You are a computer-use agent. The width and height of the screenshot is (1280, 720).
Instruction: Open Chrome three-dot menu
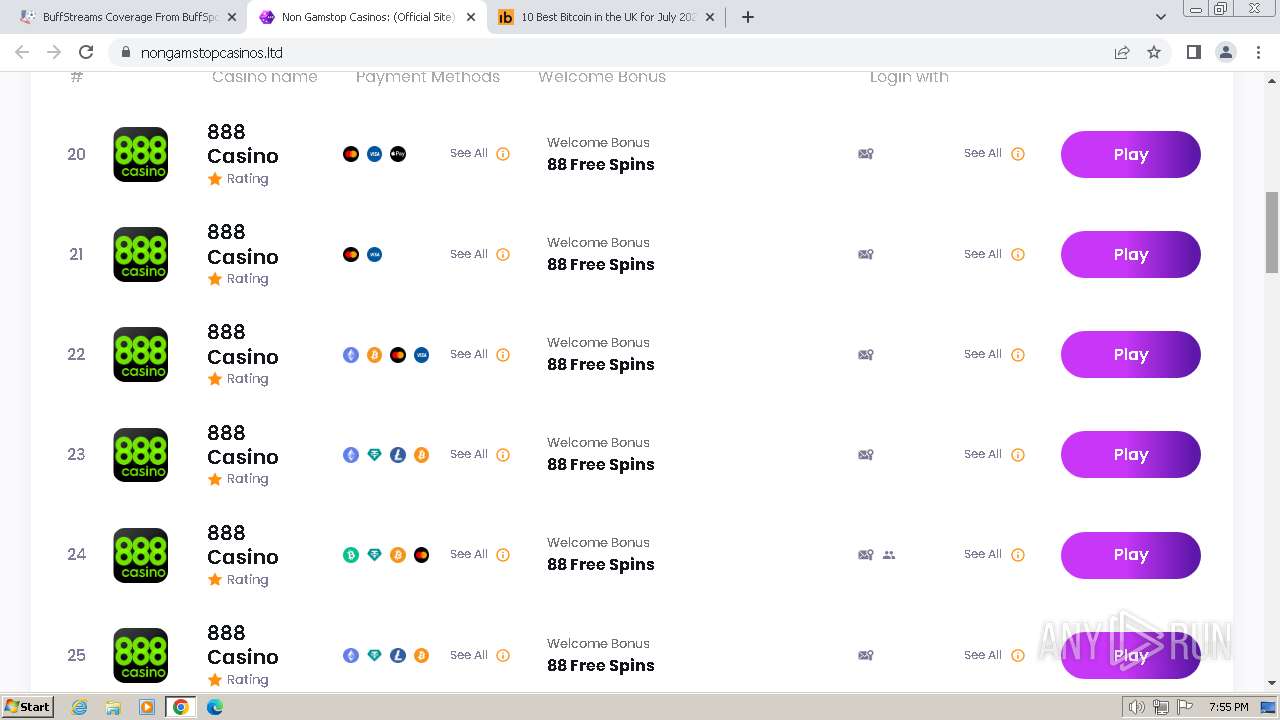coord(1258,52)
